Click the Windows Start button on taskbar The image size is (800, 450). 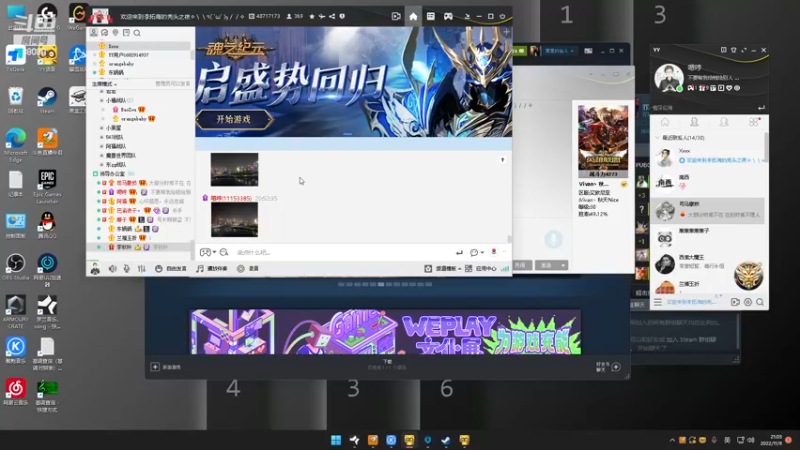[x=336, y=440]
